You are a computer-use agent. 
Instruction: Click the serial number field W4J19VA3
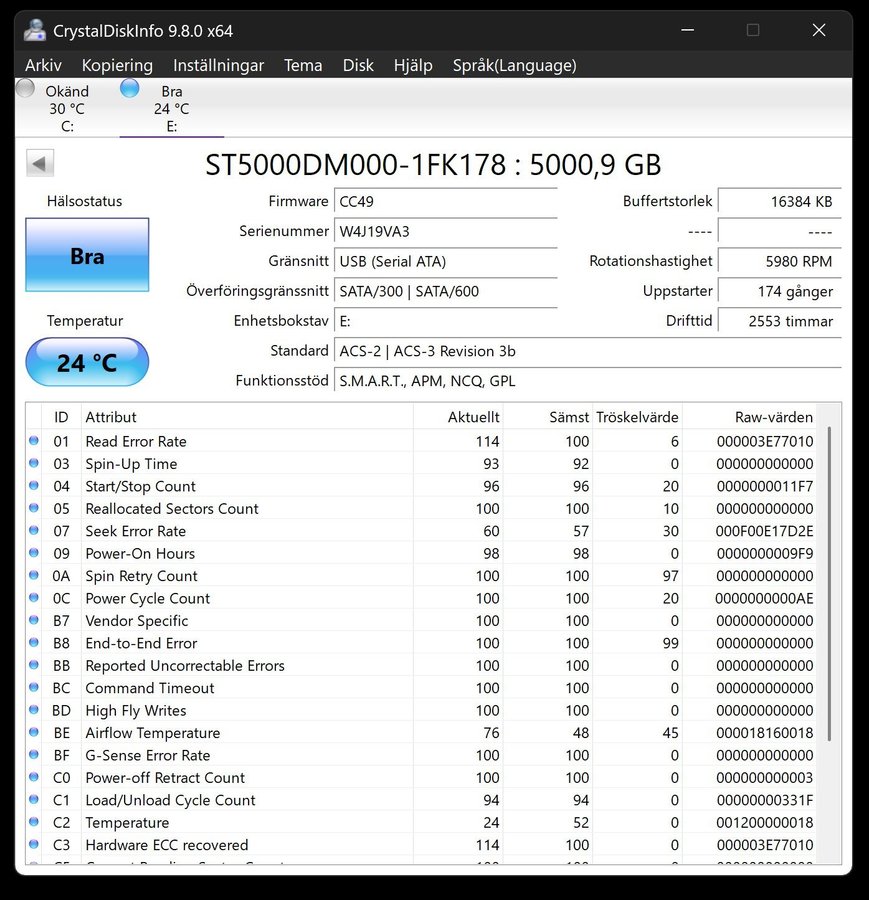(445, 231)
